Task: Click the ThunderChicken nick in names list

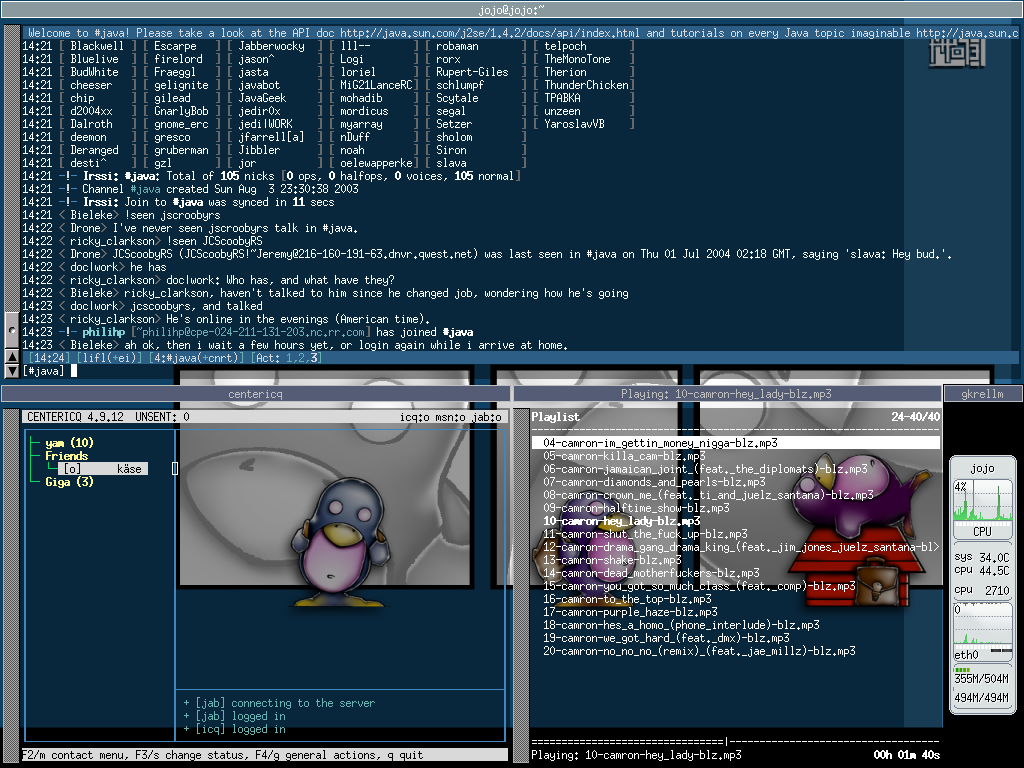Action: (586, 85)
